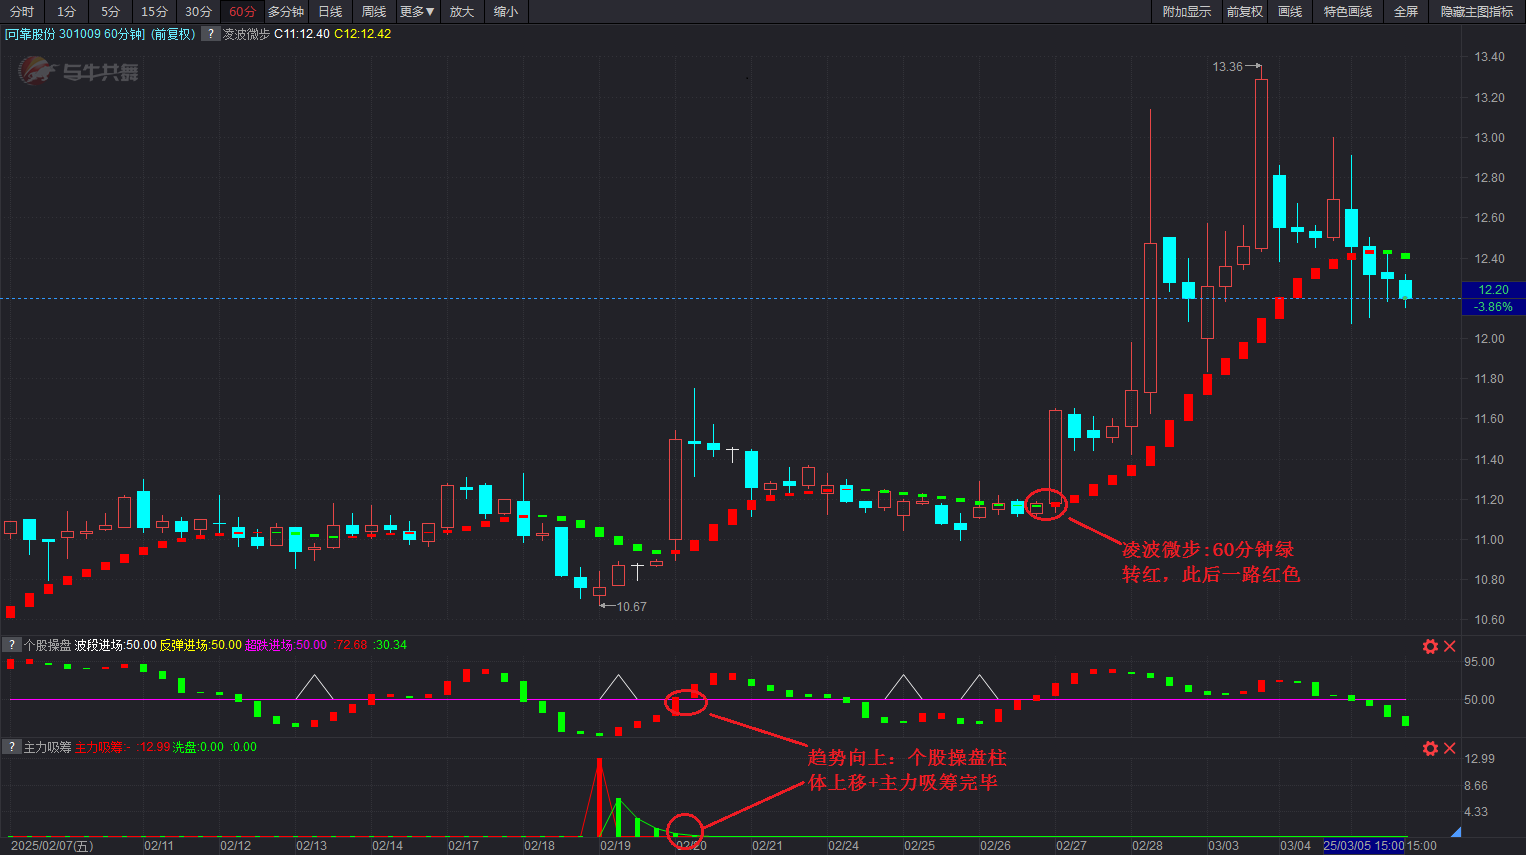Select the 5分 timeframe tab
Viewport: 1526px width, 855px height.
point(110,12)
